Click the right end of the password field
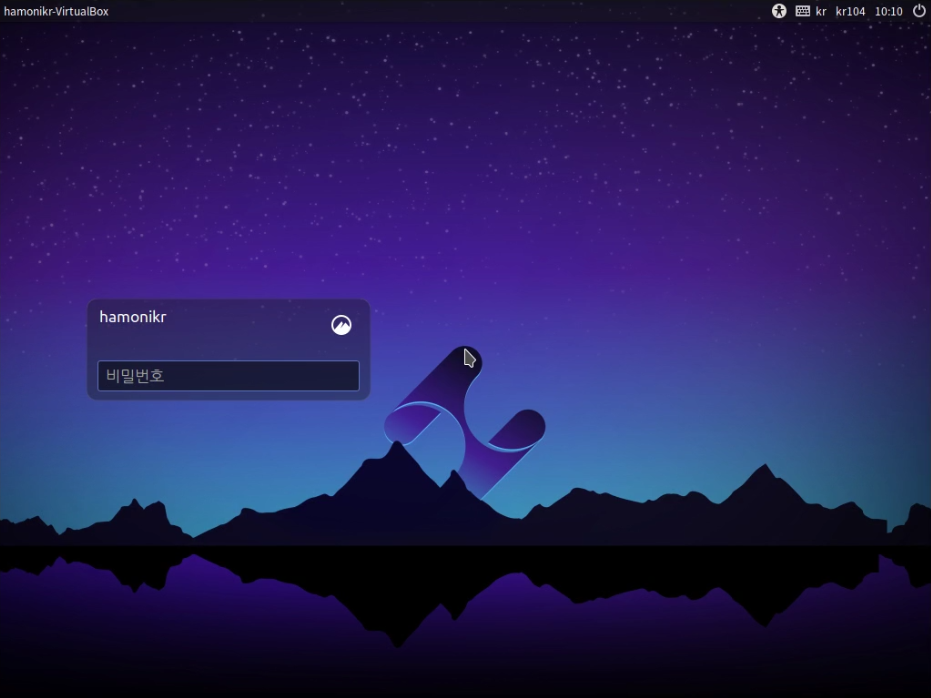Viewport: 931px width, 698px height. [x=350, y=376]
